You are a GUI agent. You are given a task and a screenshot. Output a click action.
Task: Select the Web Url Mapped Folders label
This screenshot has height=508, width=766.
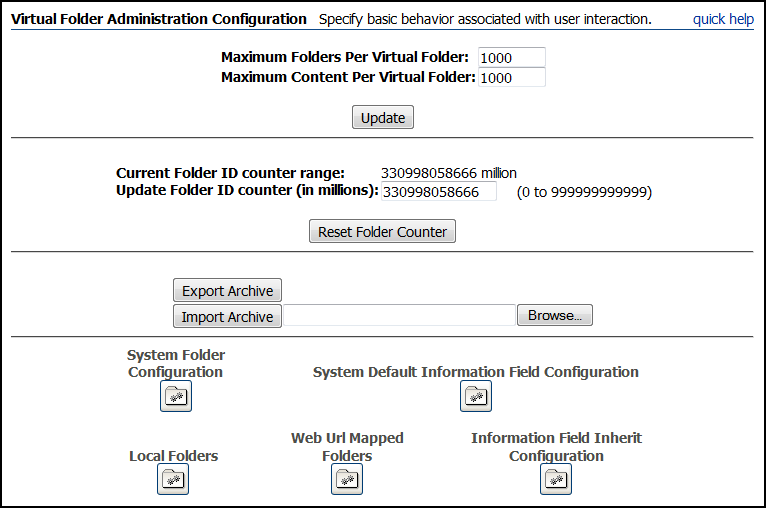click(347, 446)
